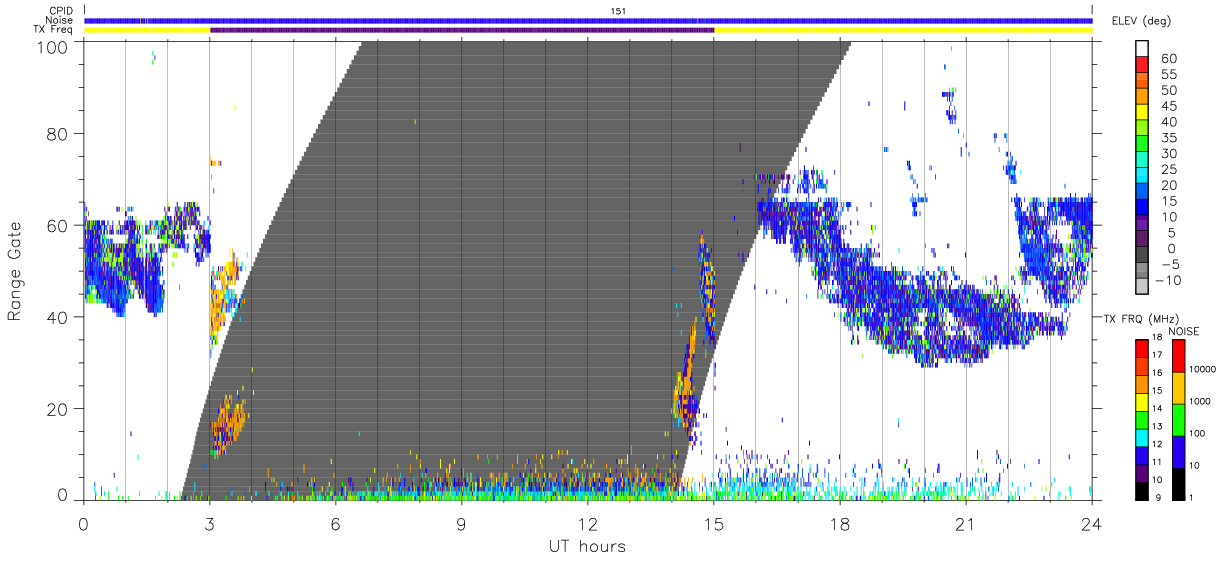Click the 'Noise' label at top left

[59, 20]
